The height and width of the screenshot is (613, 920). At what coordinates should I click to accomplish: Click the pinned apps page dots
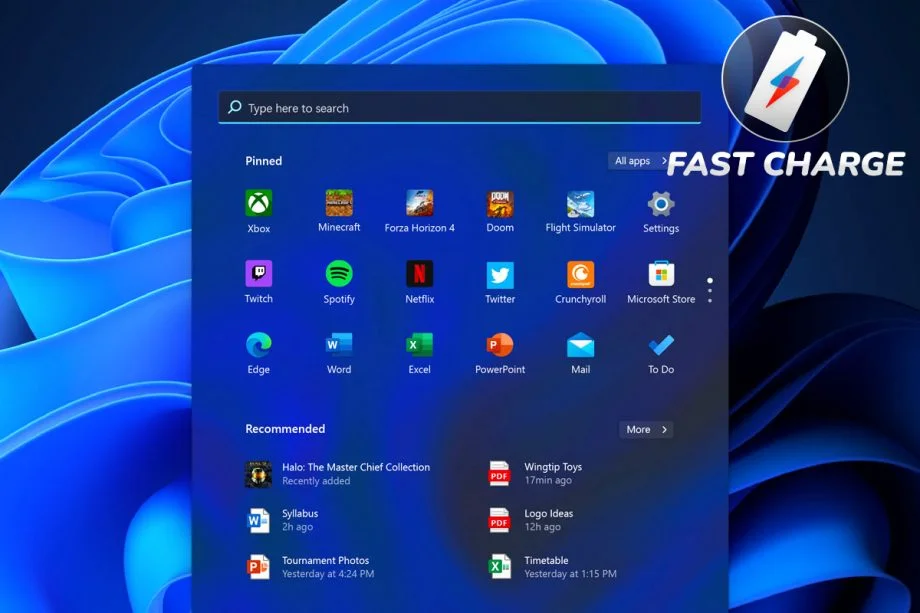click(710, 290)
